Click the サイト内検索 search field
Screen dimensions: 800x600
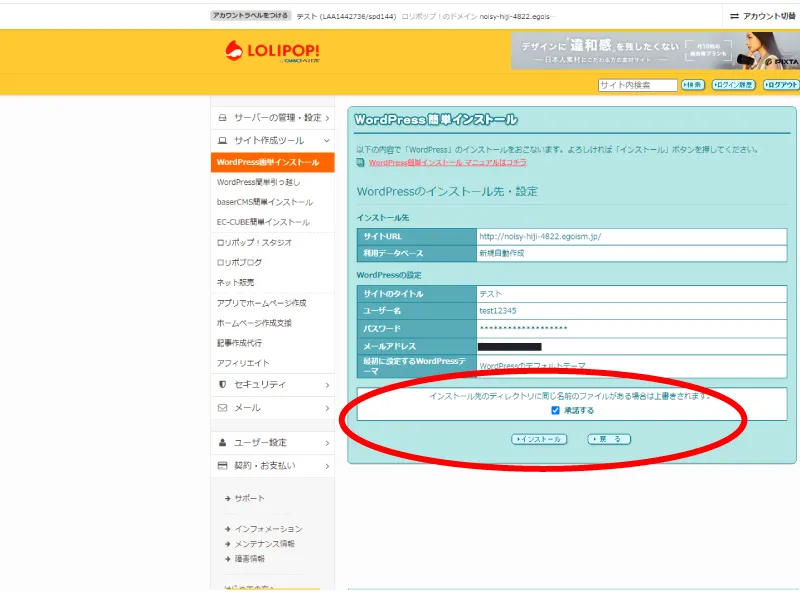pyautogui.click(x=638, y=85)
